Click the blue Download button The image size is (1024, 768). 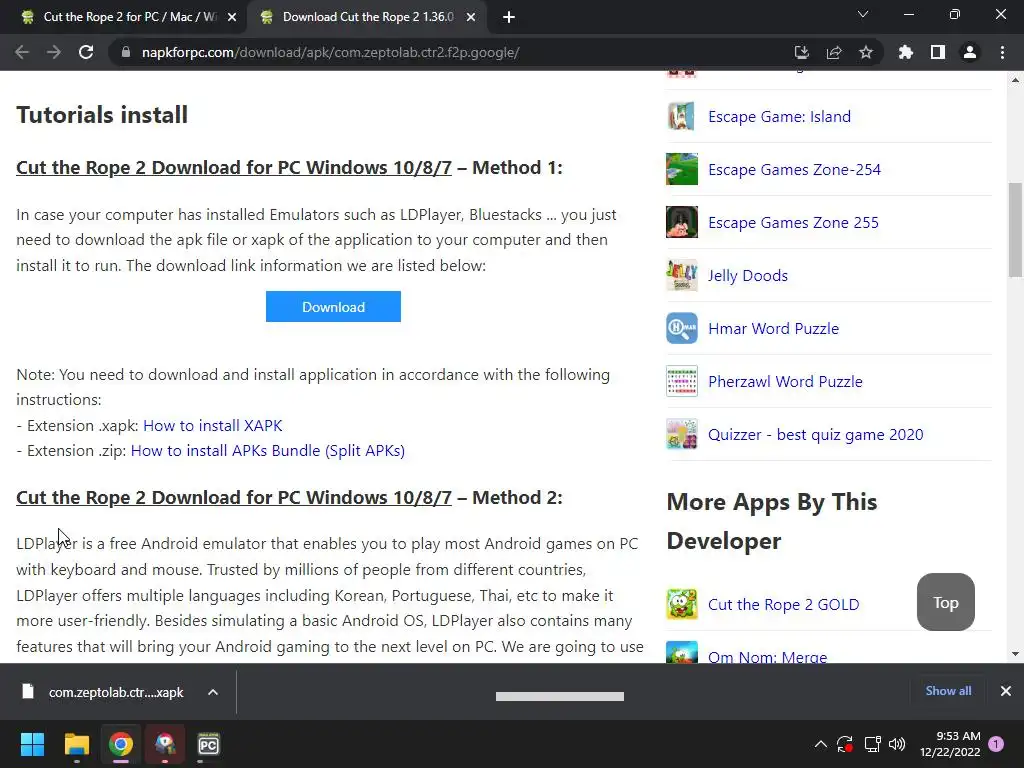pos(333,306)
